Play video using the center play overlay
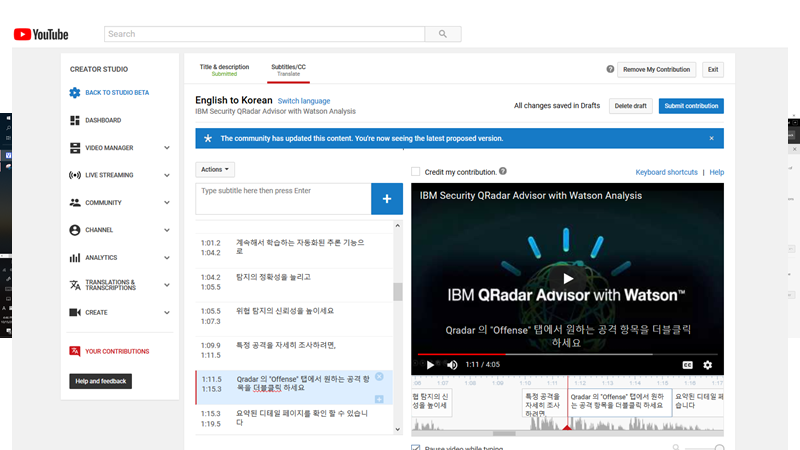 (567, 279)
